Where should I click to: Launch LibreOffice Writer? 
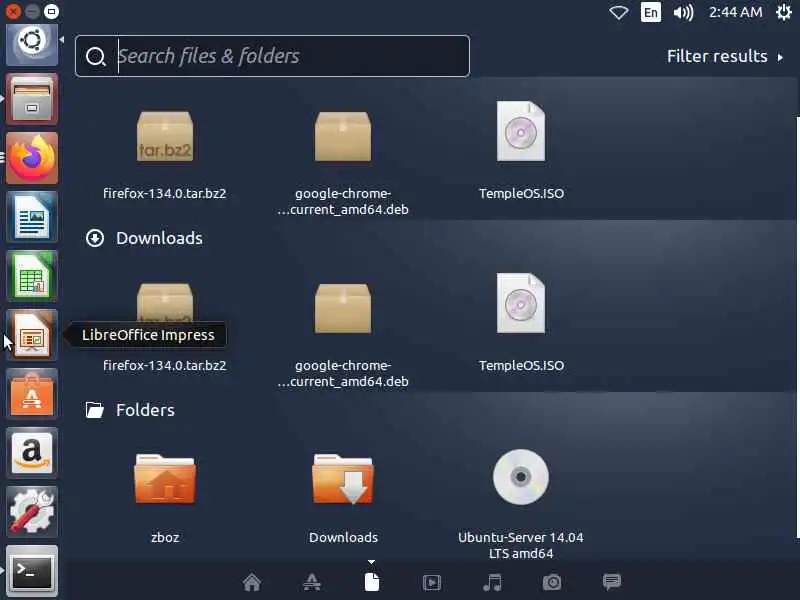coord(32,217)
